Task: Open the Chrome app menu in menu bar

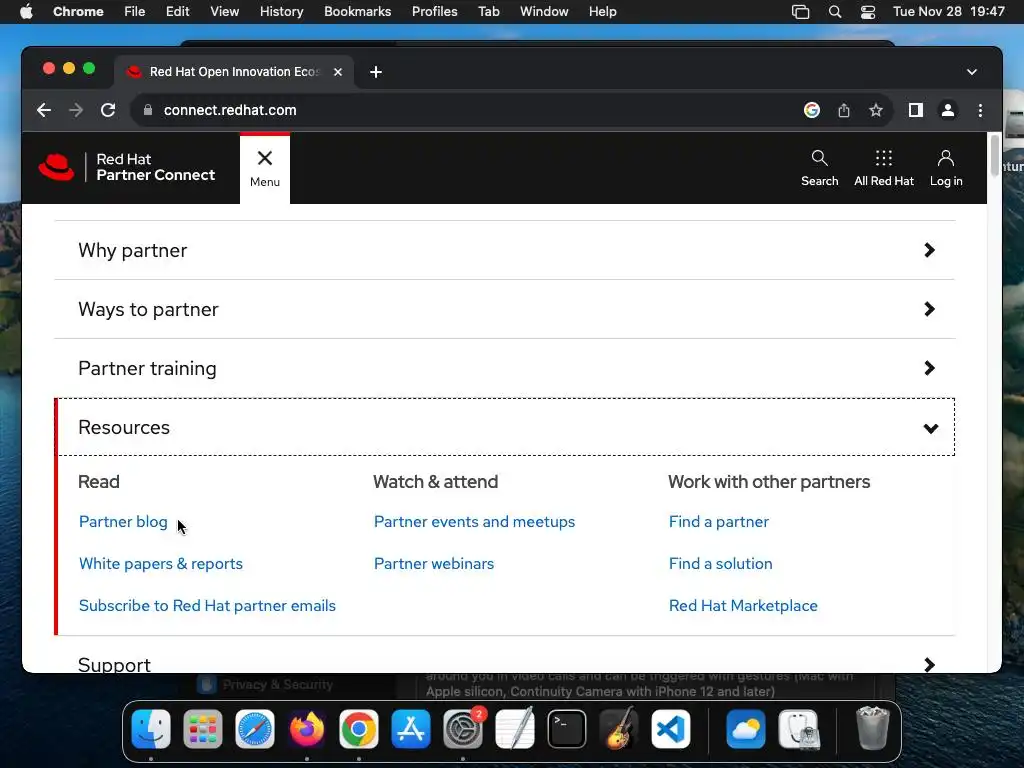Action: tap(78, 12)
